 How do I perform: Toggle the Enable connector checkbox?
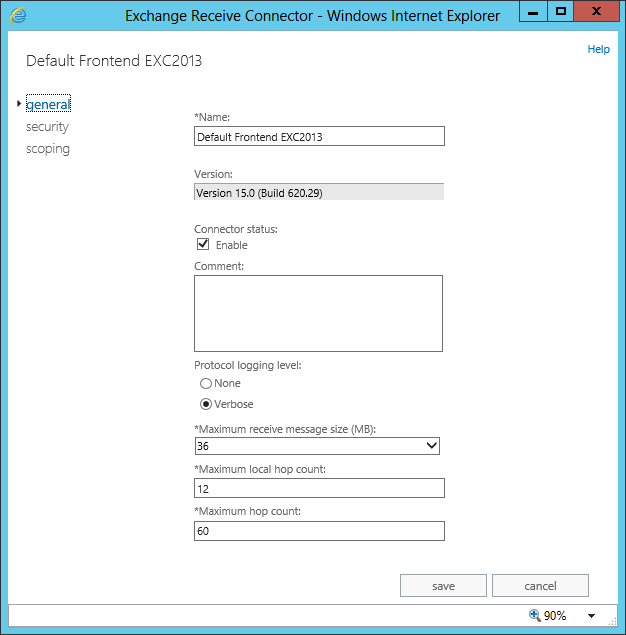click(x=203, y=244)
